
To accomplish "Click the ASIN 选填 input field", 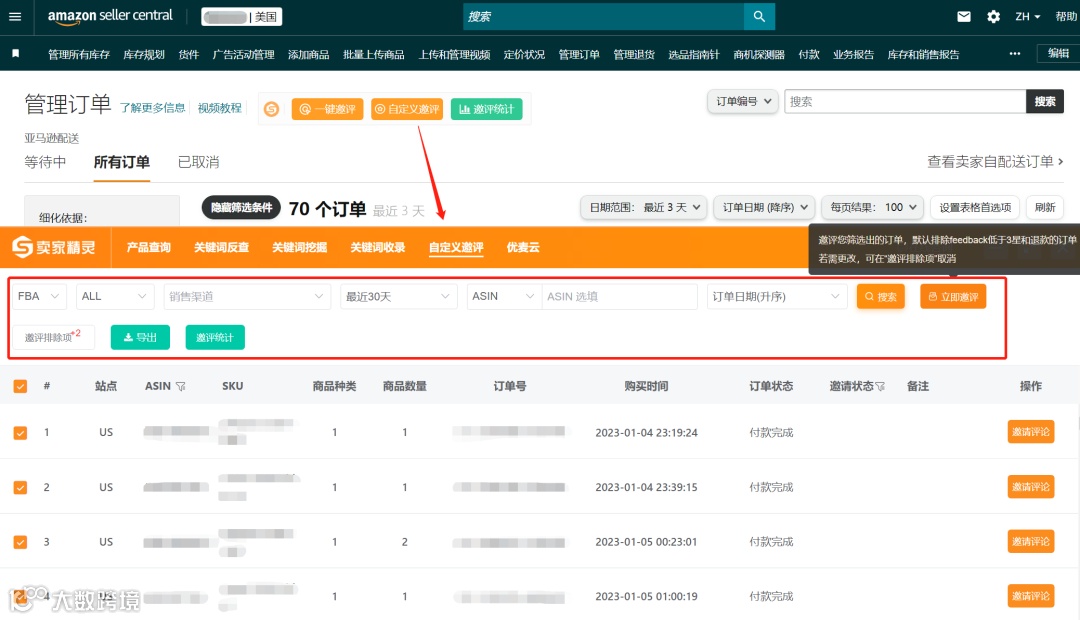I will [619, 296].
